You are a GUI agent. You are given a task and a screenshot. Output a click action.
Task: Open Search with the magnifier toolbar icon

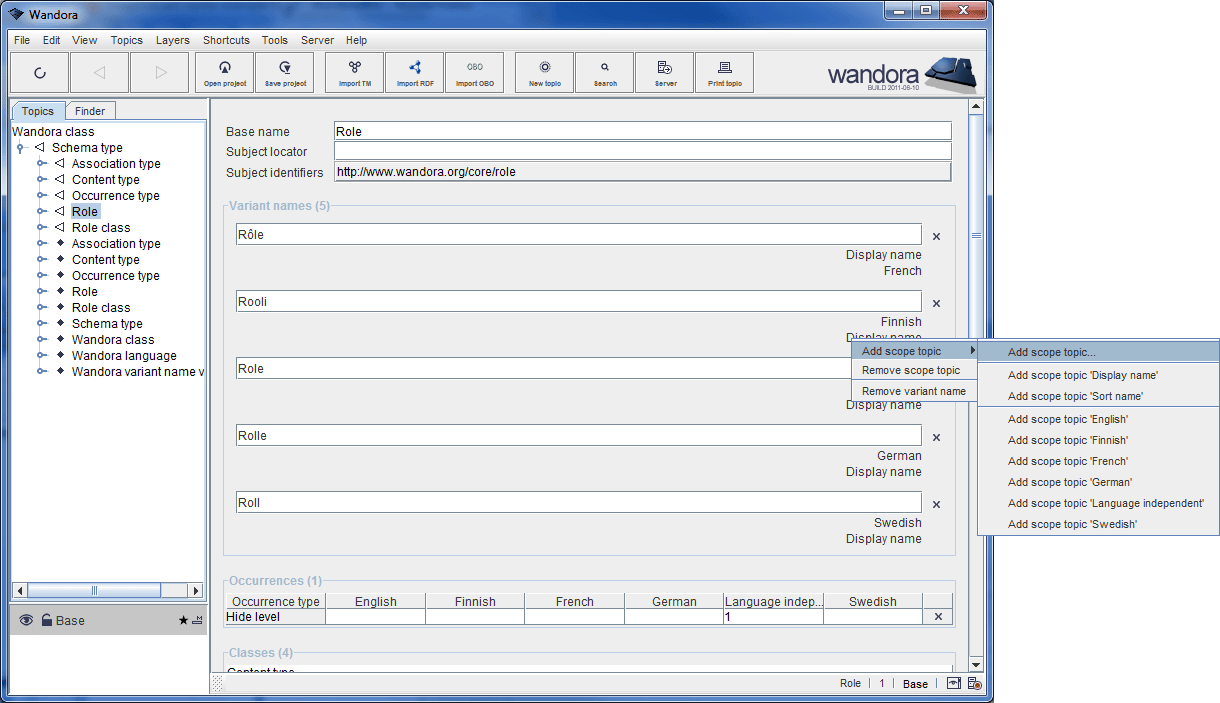[604, 72]
